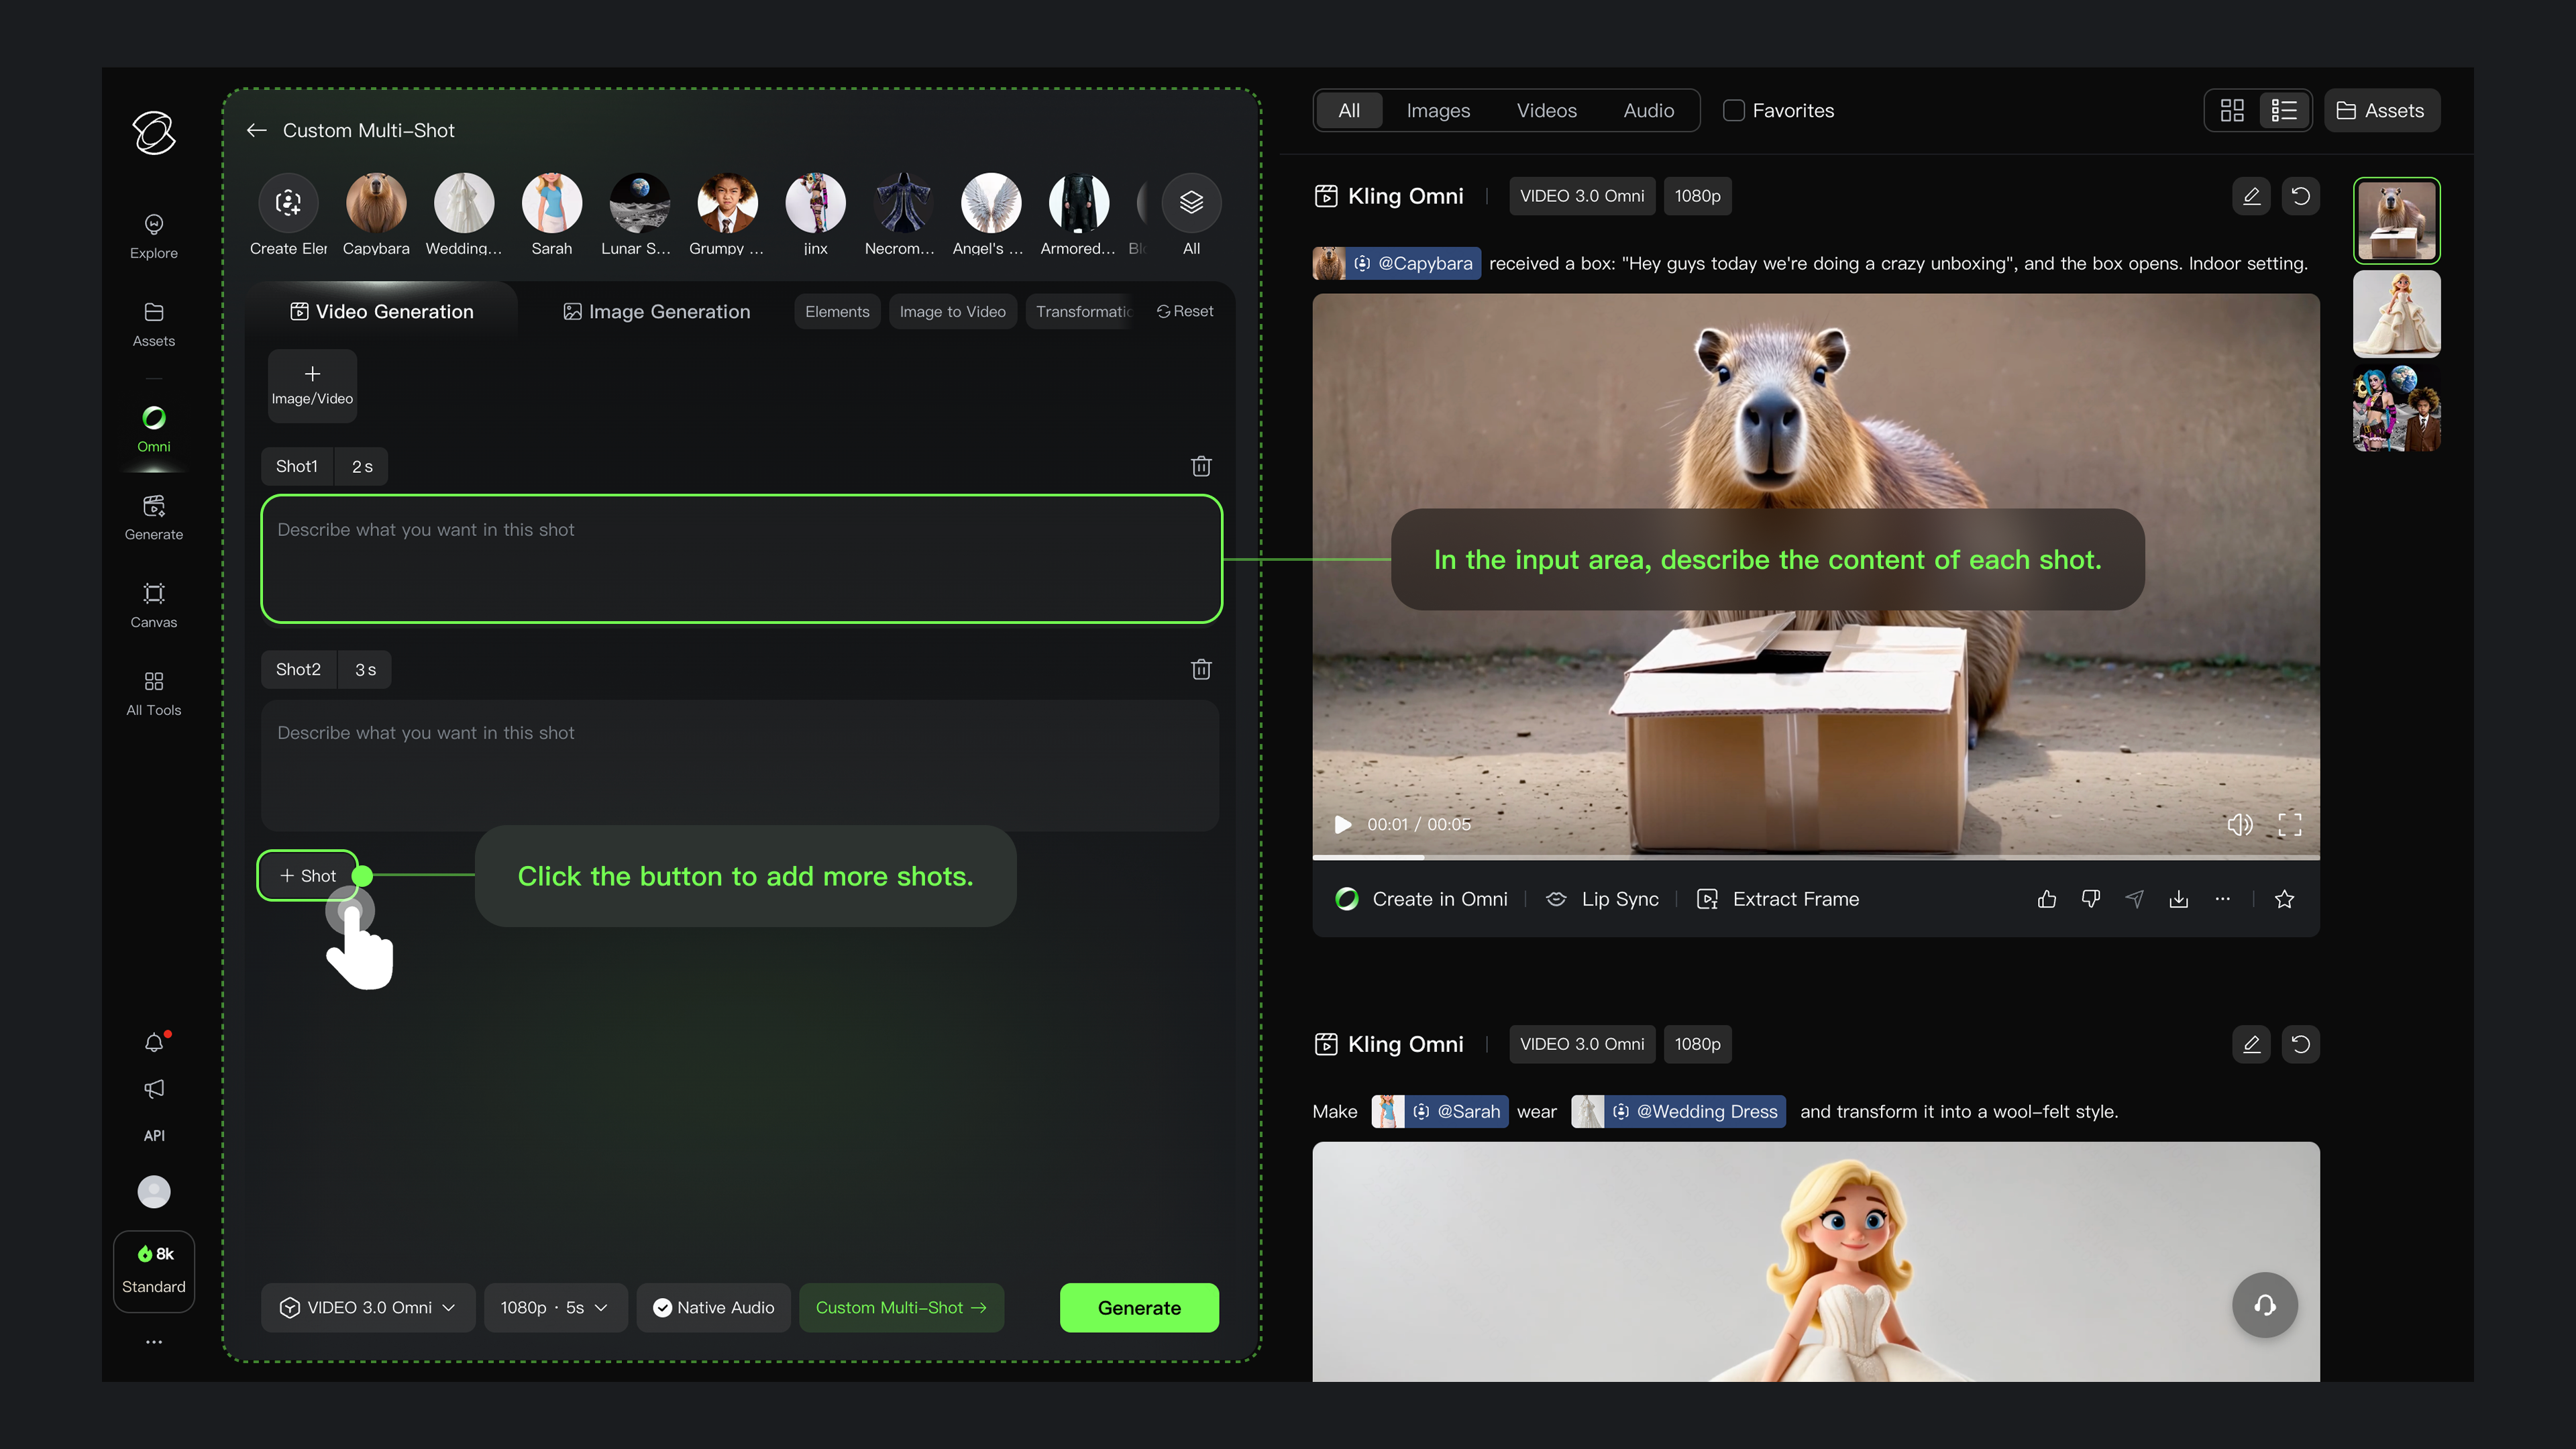Screen dimensions: 2576x1449
Task: Click the Extract Frame icon
Action: point(1707,899)
